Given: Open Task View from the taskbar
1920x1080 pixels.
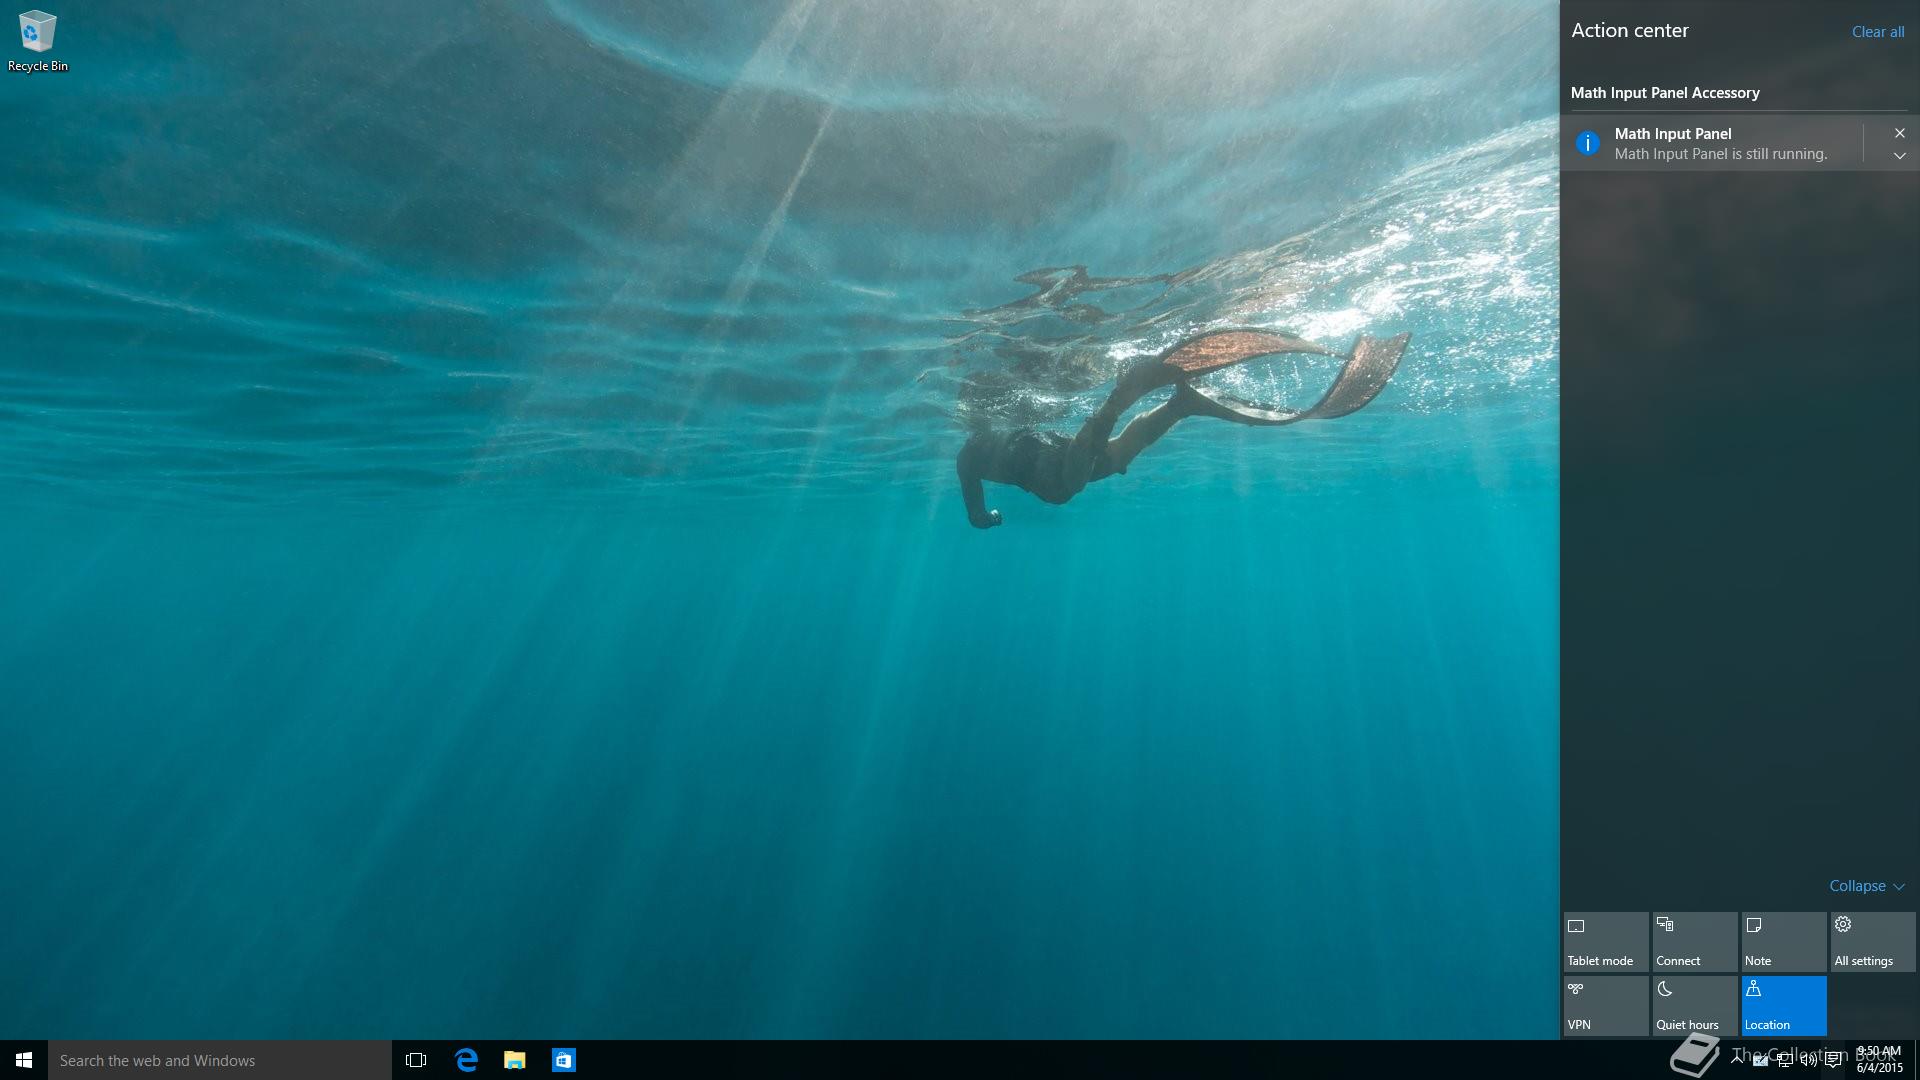Looking at the screenshot, I should click(x=416, y=1060).
